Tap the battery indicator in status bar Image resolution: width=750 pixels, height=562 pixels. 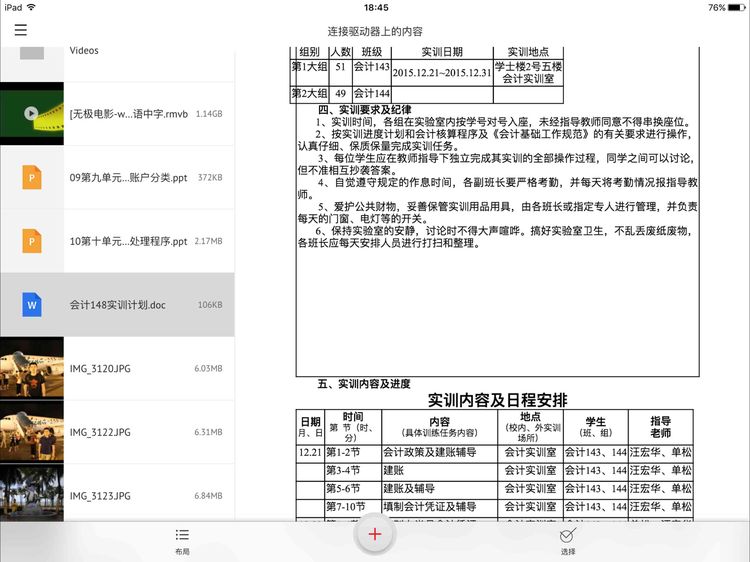pyautogui.click(x=733, y=7)
